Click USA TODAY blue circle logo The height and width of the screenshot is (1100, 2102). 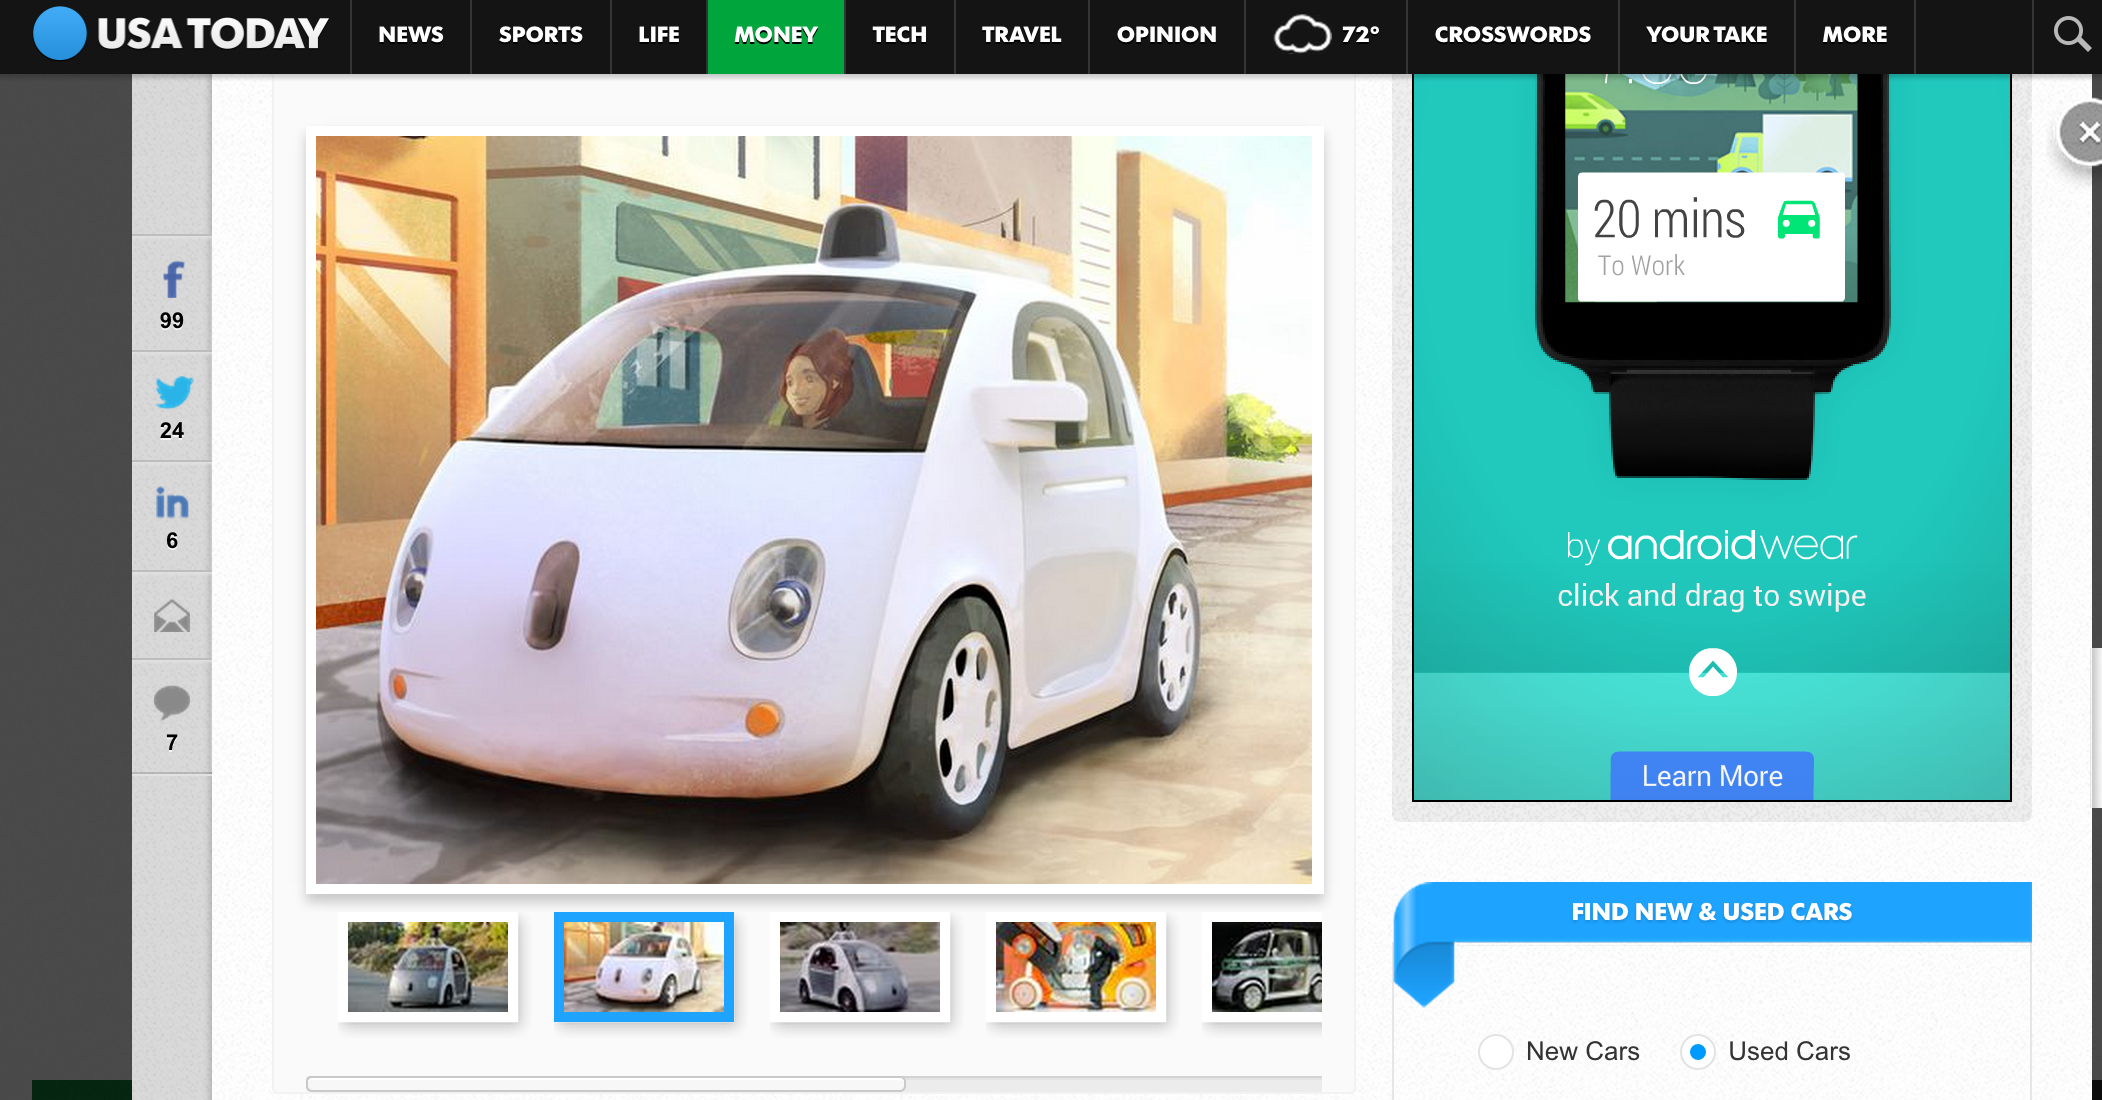60,33
